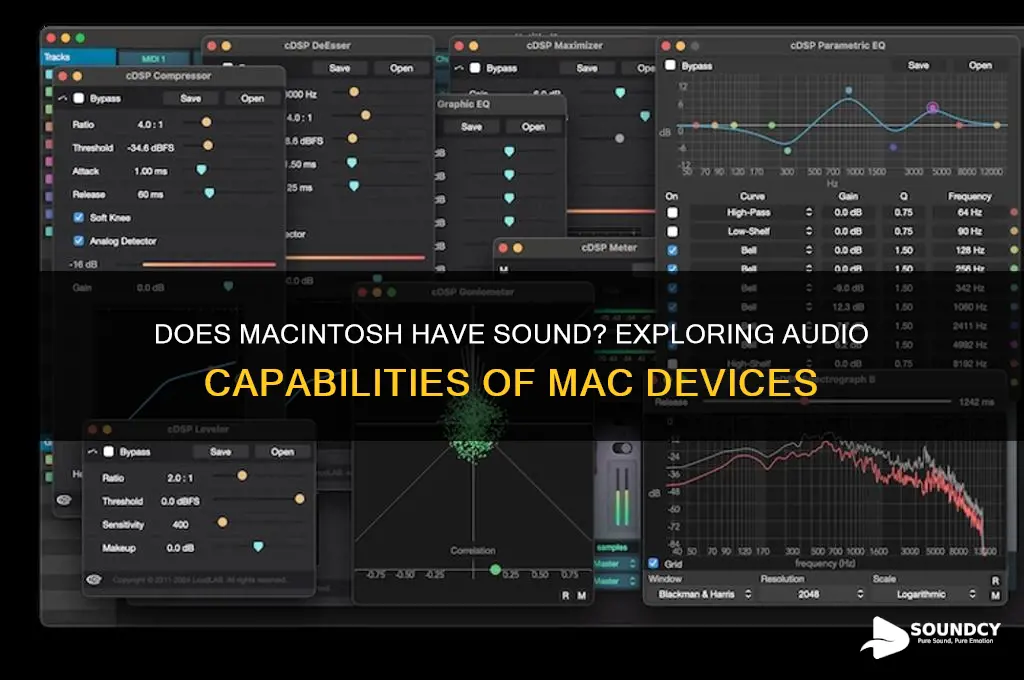This screenshot has height=680, width=1024.
Task: Click Save in cDSP Compressor
Action: point(191,98)
